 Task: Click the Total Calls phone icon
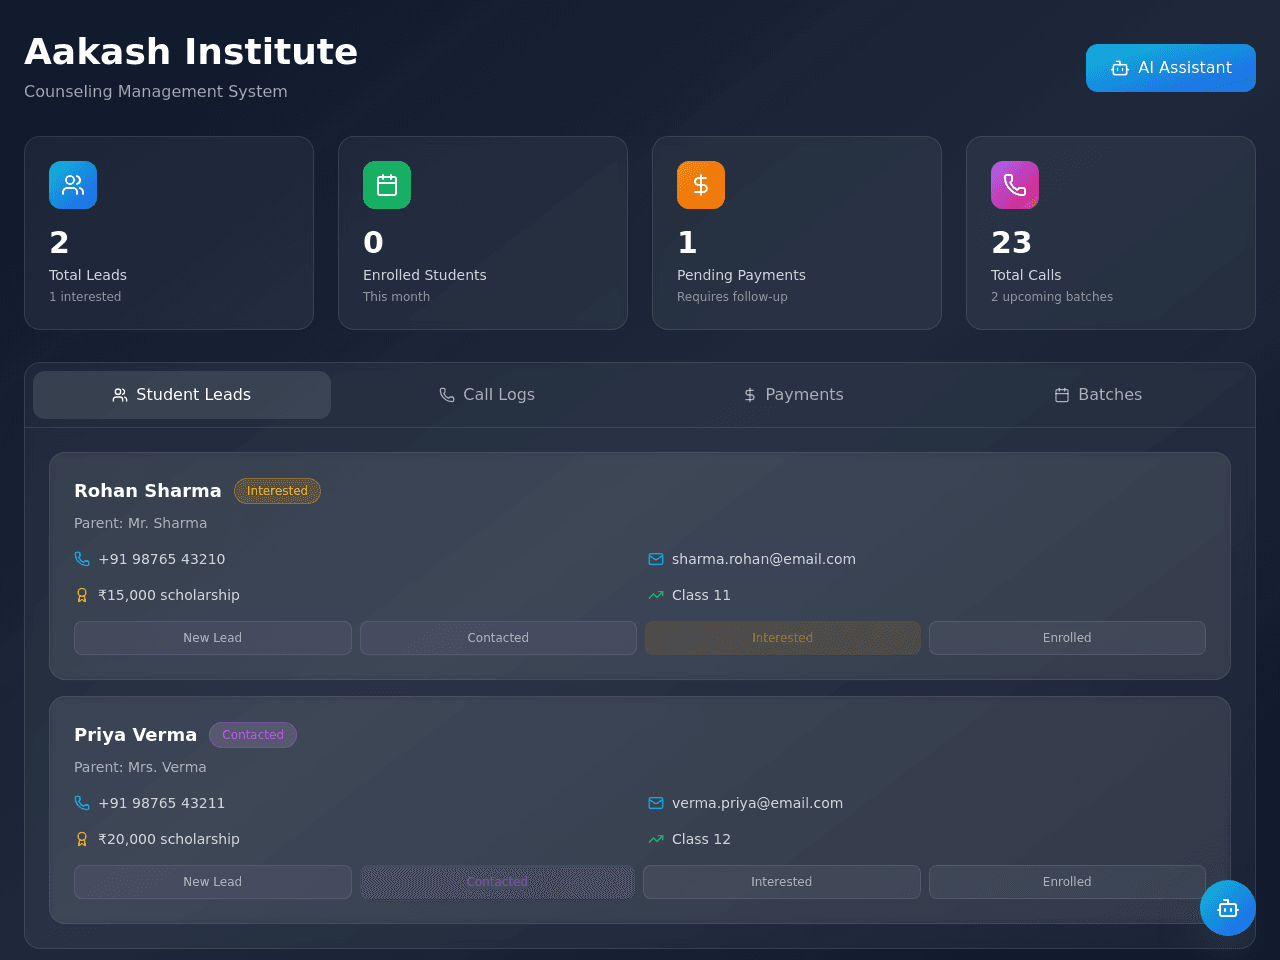point(1015,185)
